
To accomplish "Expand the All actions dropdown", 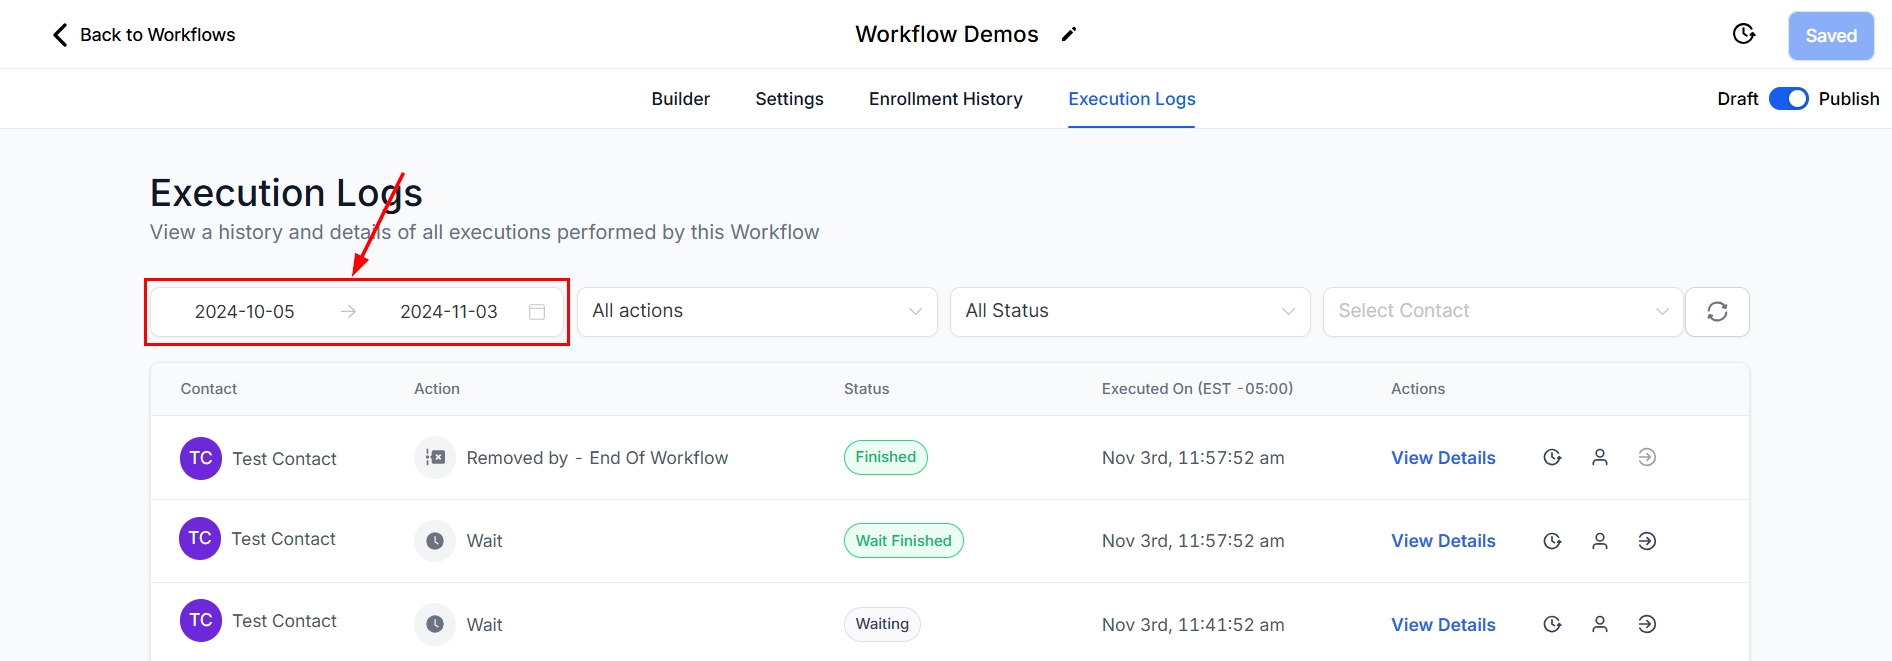I will pyautogui.click(x=757, y=312).
